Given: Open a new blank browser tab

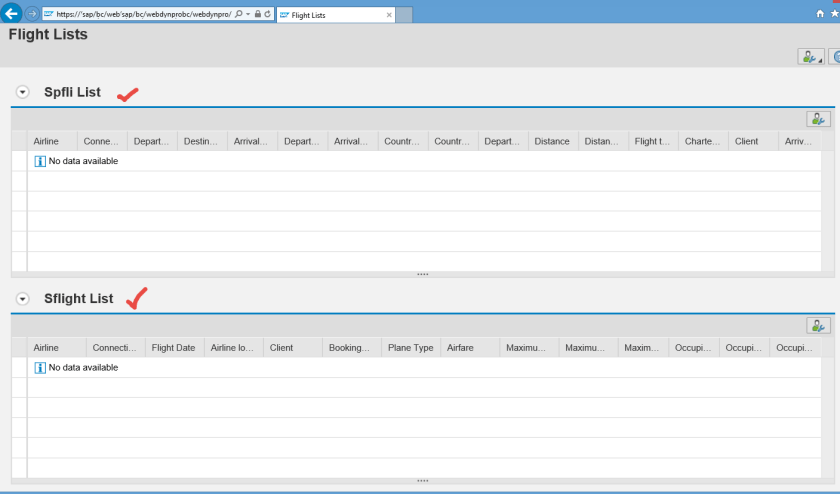Looking at the screenshot, I should coord(404,15).
